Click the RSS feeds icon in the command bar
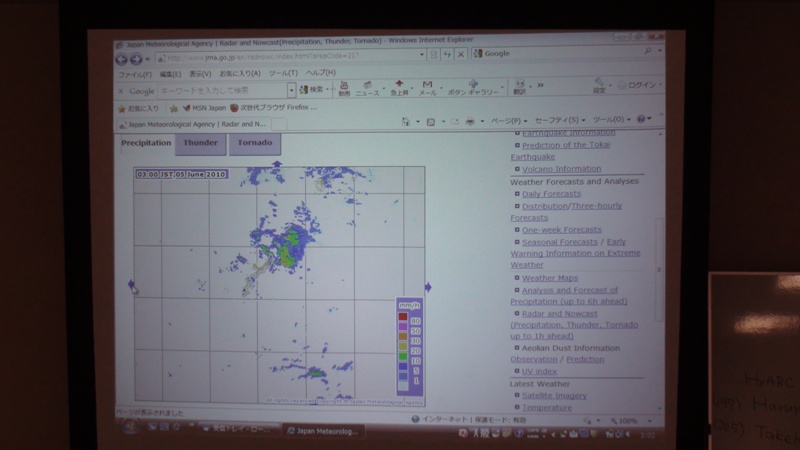The image size is (800, 450). 431,121
